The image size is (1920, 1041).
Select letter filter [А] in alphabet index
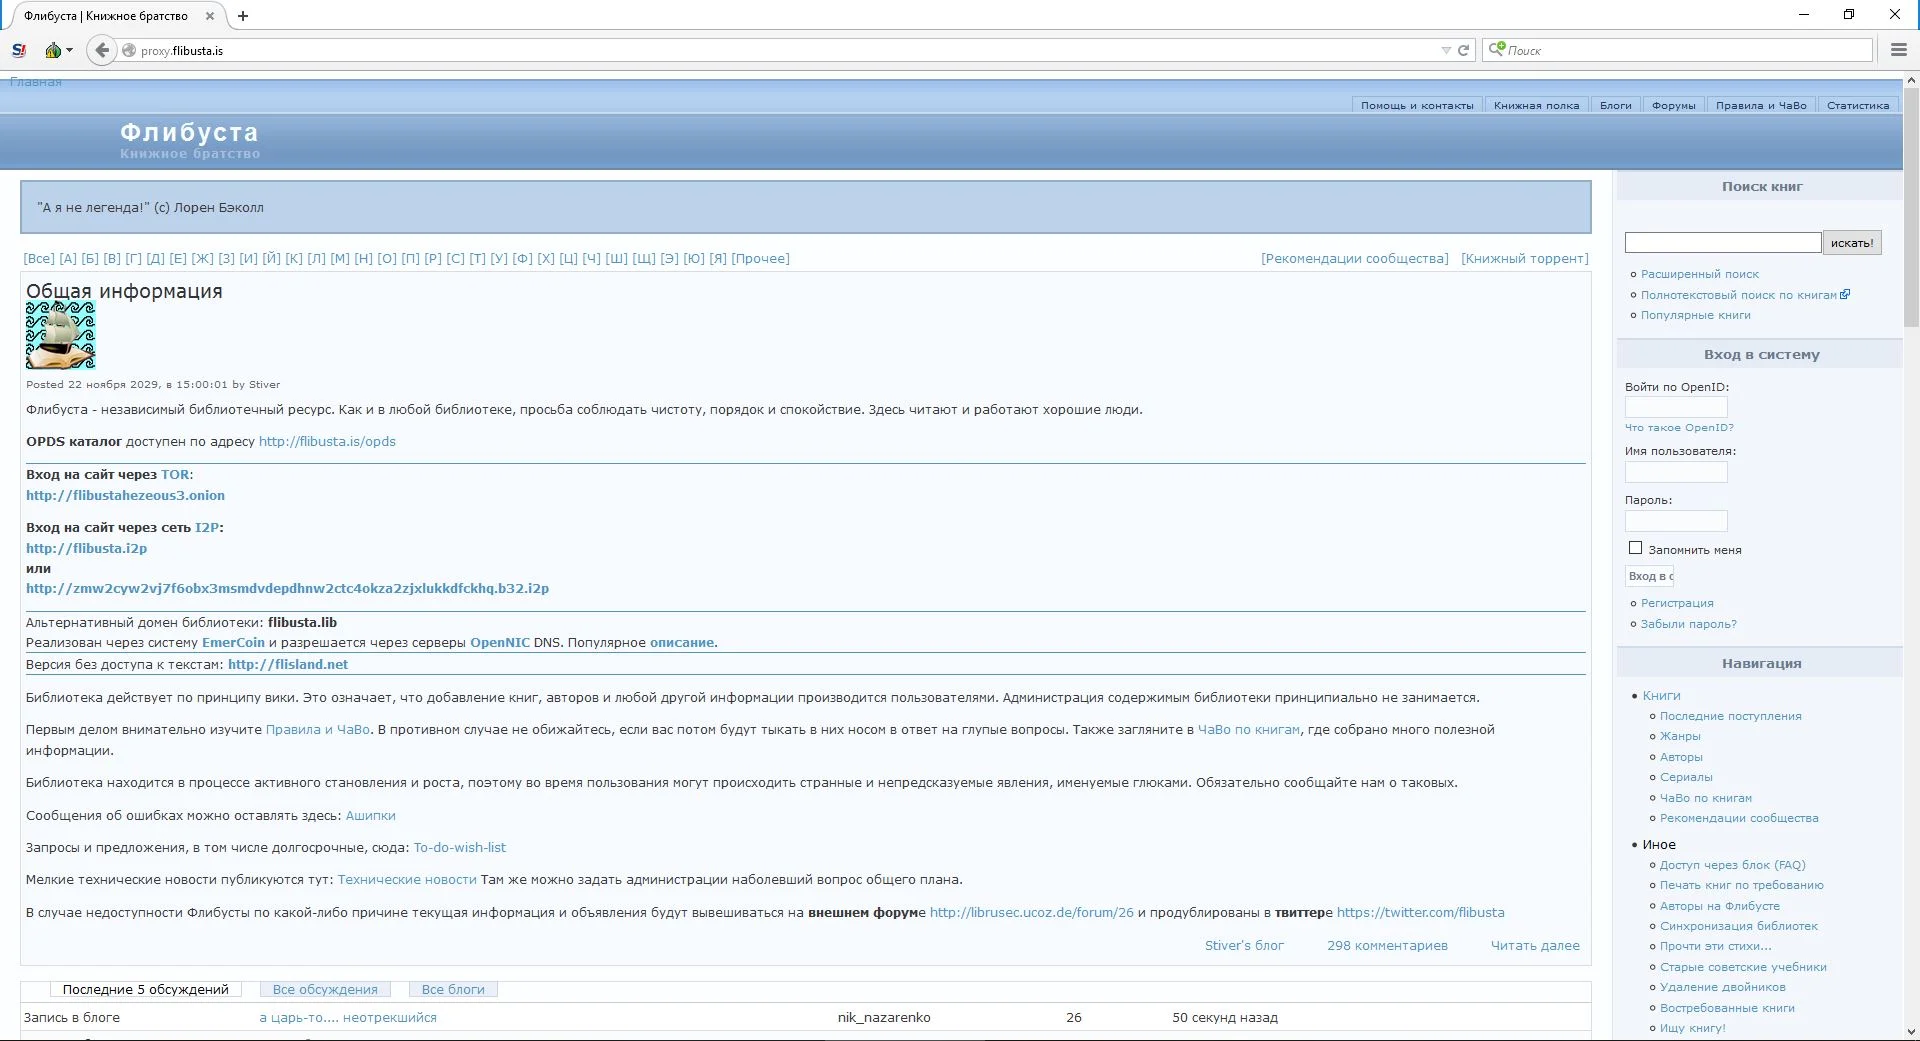pos(68,258)
